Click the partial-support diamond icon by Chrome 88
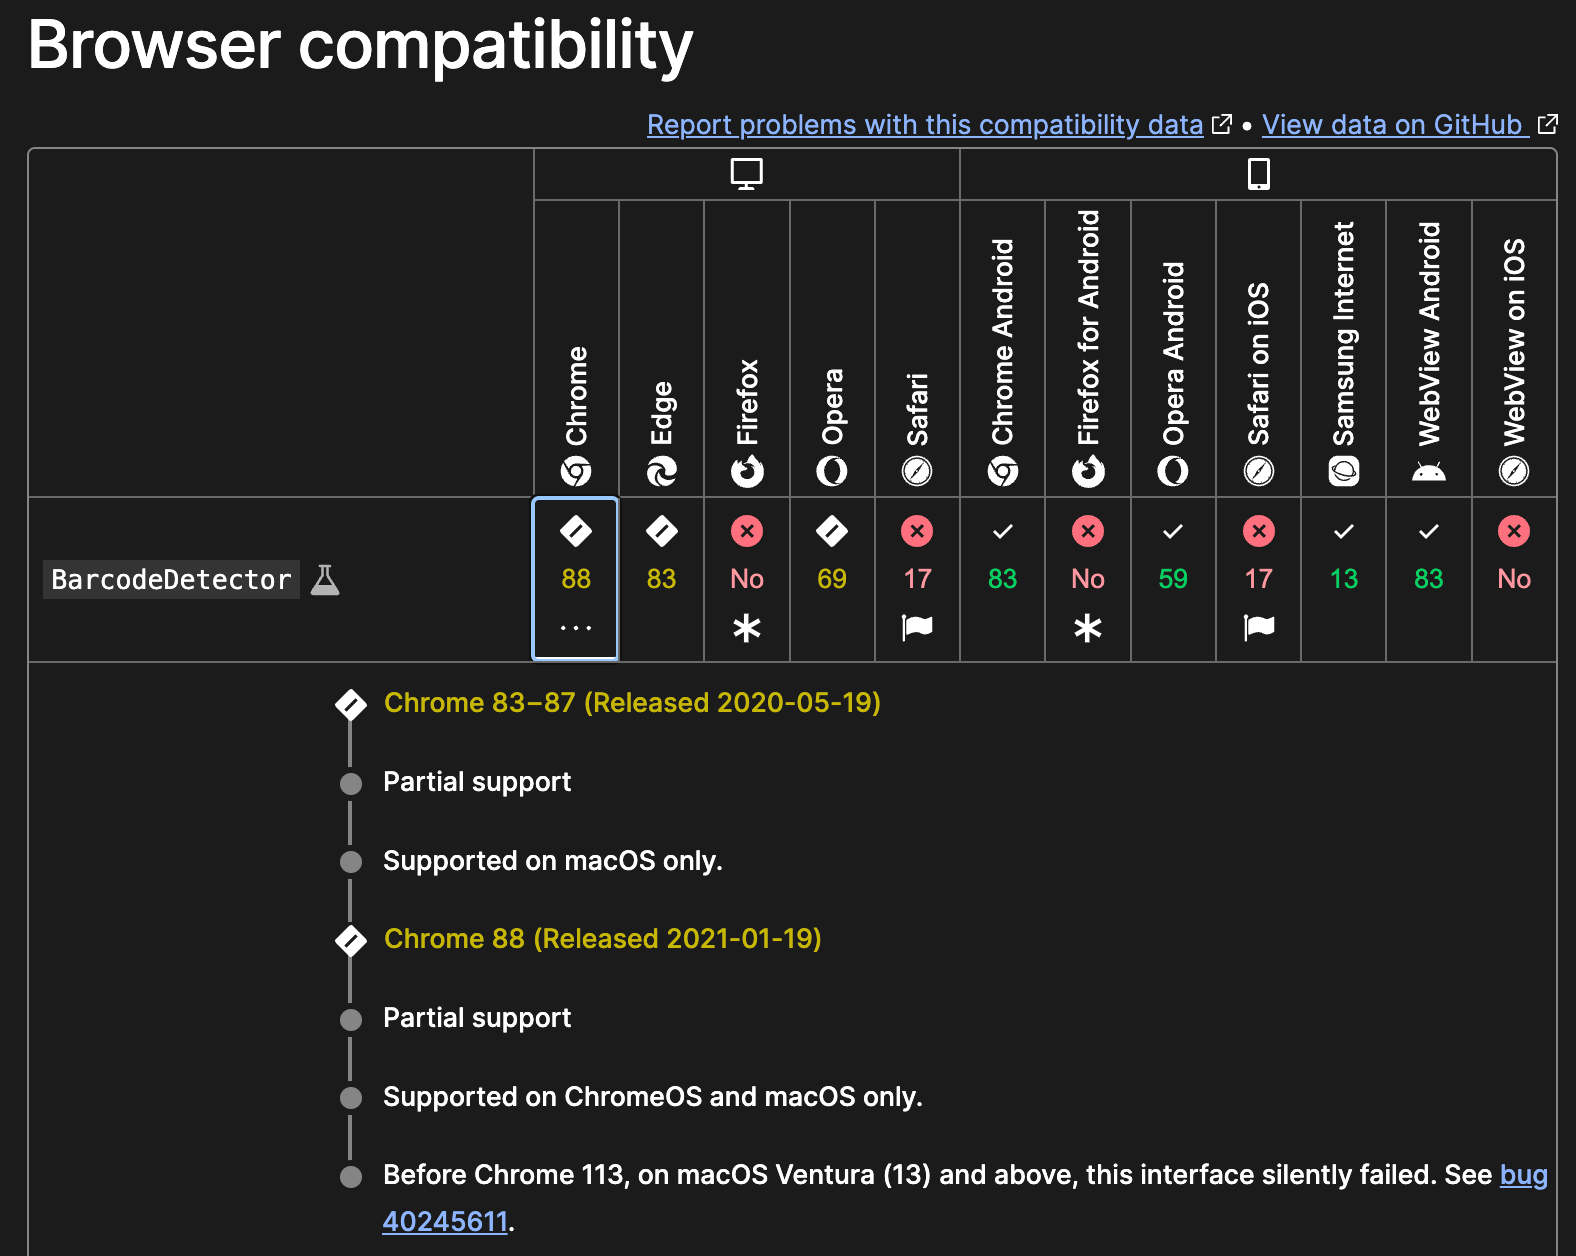Image resolution: width=1576 pixels, height=1256 pixels. (351, 940)
